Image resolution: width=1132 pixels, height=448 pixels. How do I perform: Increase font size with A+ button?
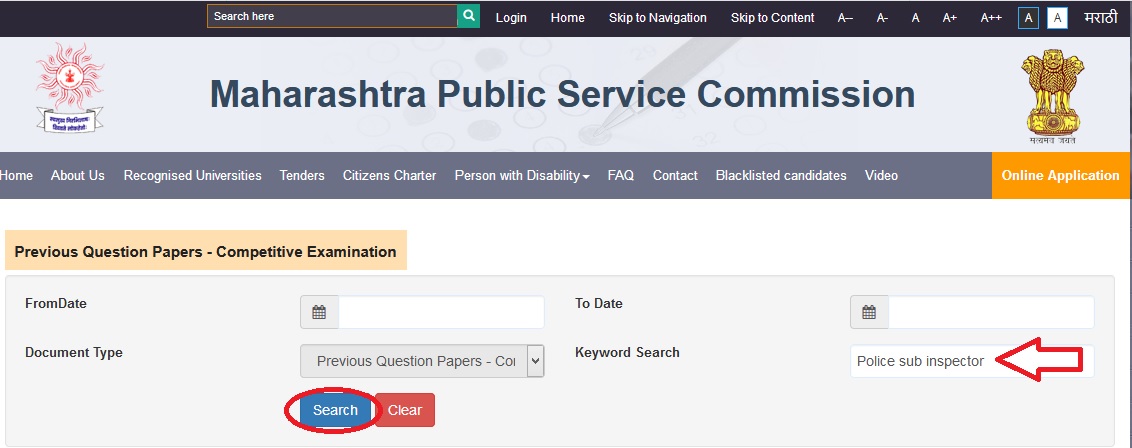[x=949, y=18]
